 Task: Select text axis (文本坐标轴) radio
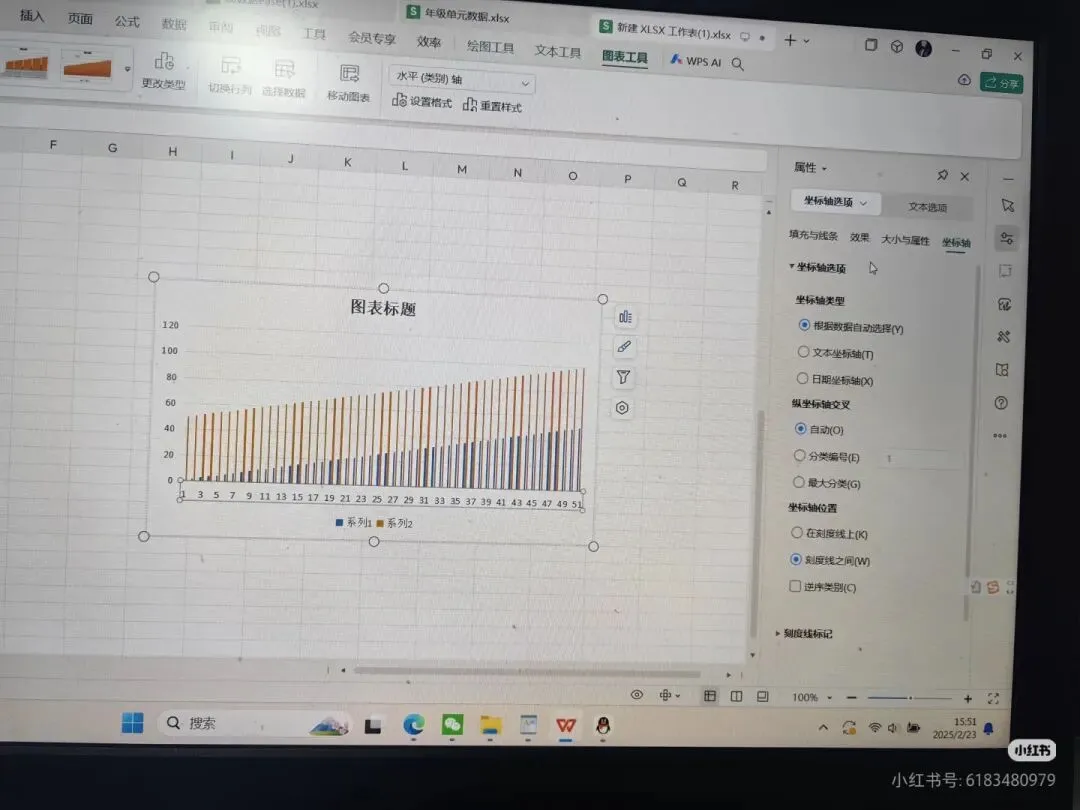(x=803, y=351)
